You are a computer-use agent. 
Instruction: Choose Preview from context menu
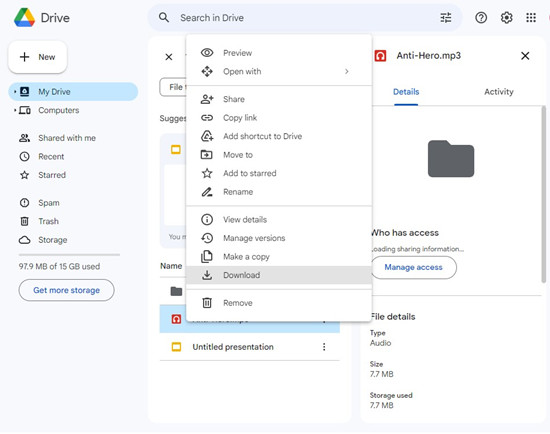coord(279,53)
